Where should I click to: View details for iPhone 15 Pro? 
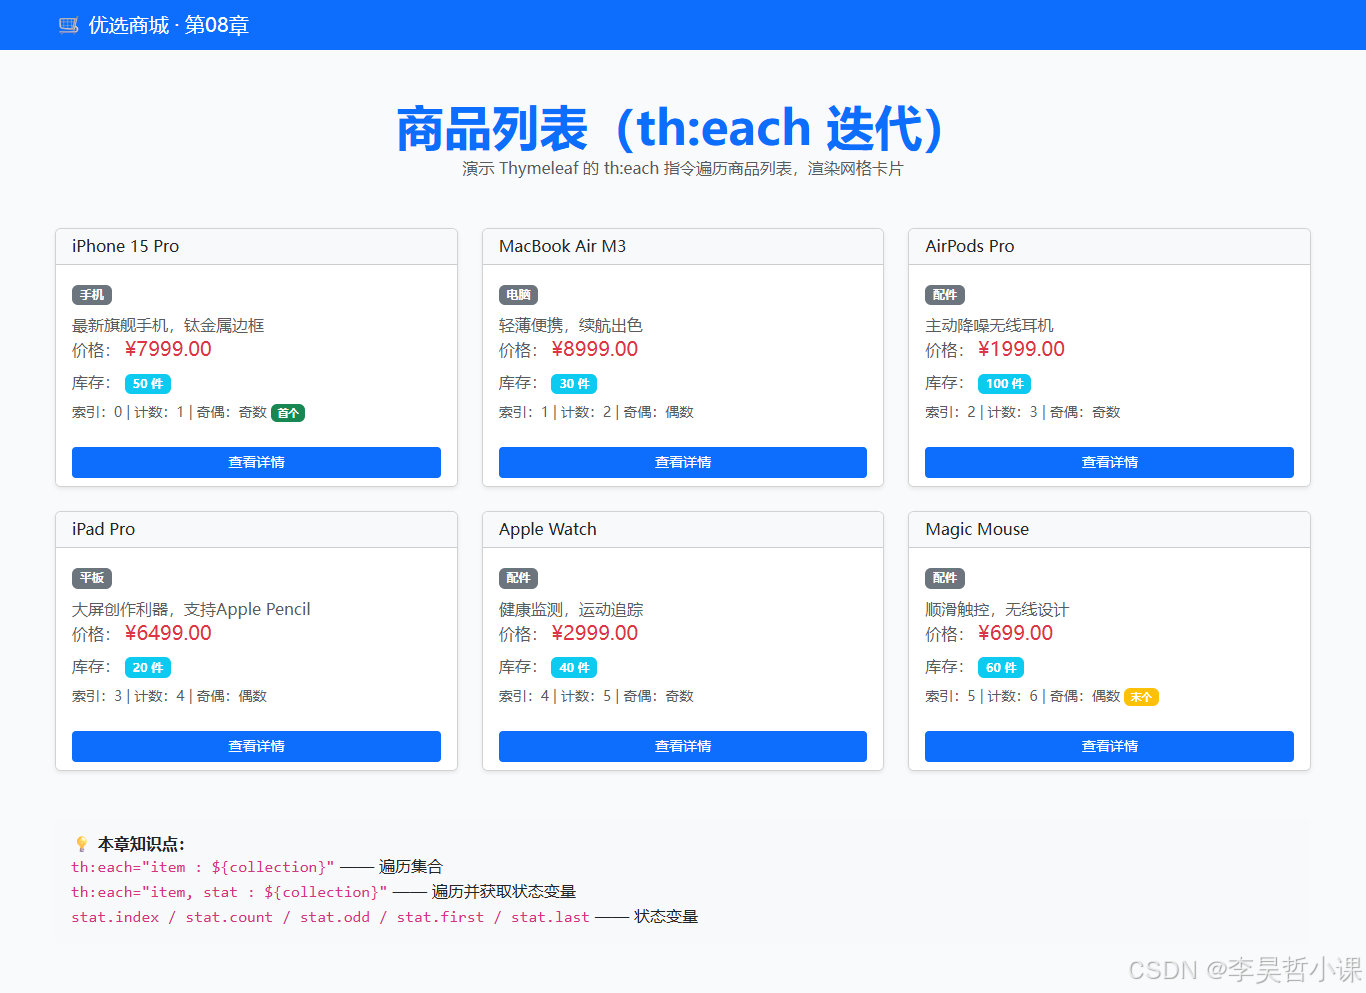(x=256, y=462)
